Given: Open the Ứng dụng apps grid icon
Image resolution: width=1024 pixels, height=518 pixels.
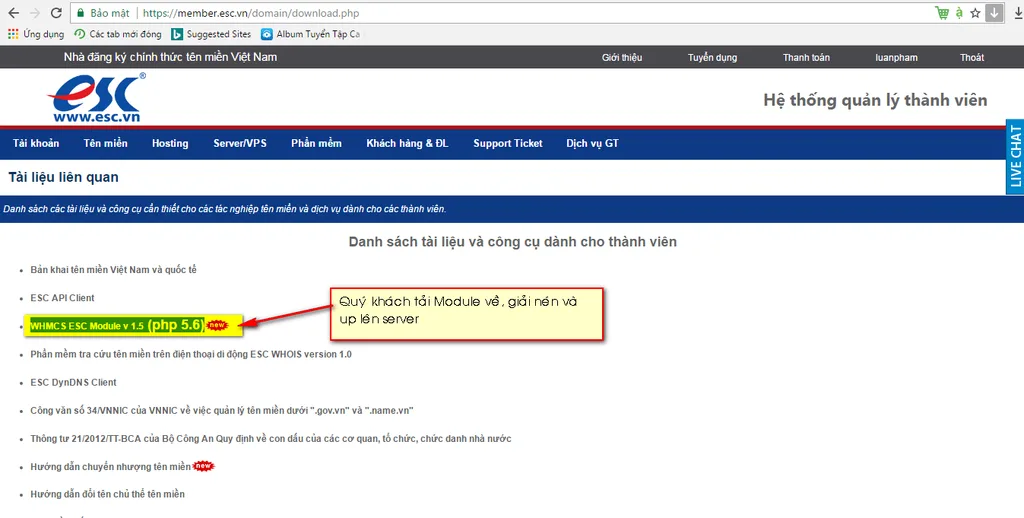Looking at the screenshot, I should (x=13, y=34).
